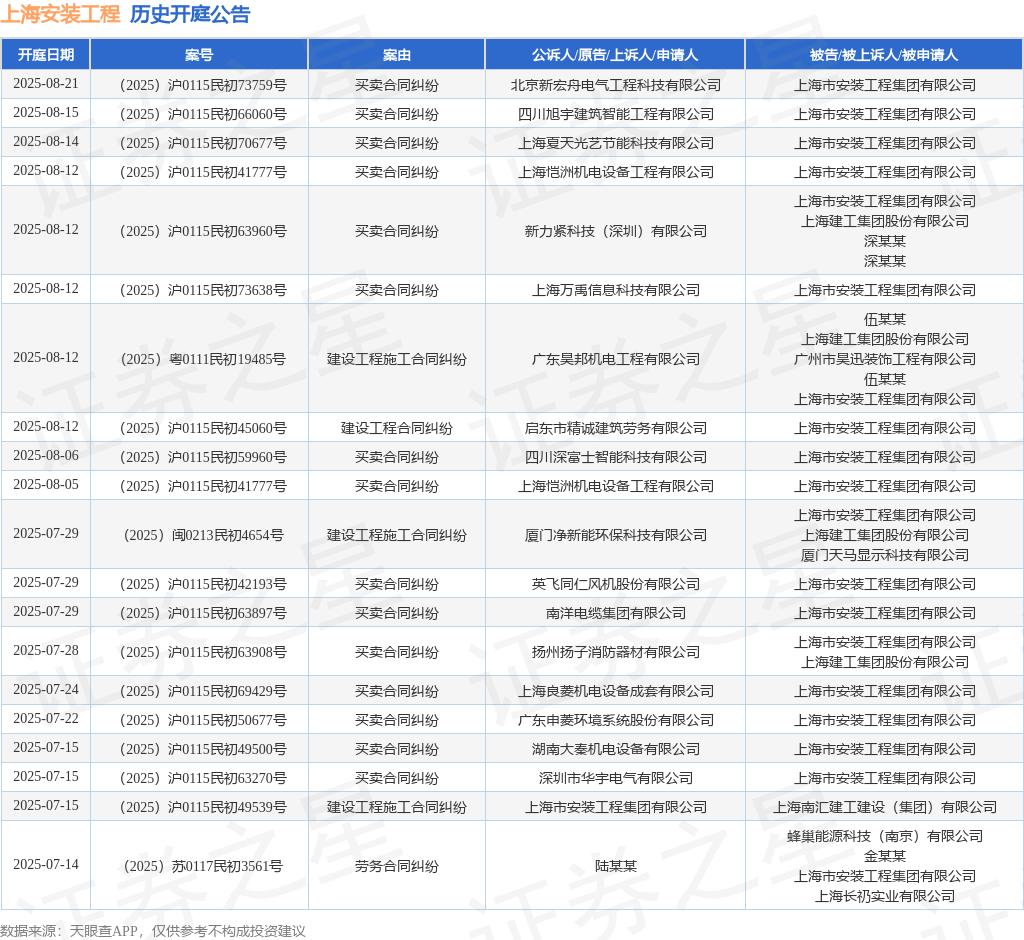
Task: Click defendant 上海南汇建工建设(集团)有限公司
Action: pyautogui.click(x=884, y=807)
